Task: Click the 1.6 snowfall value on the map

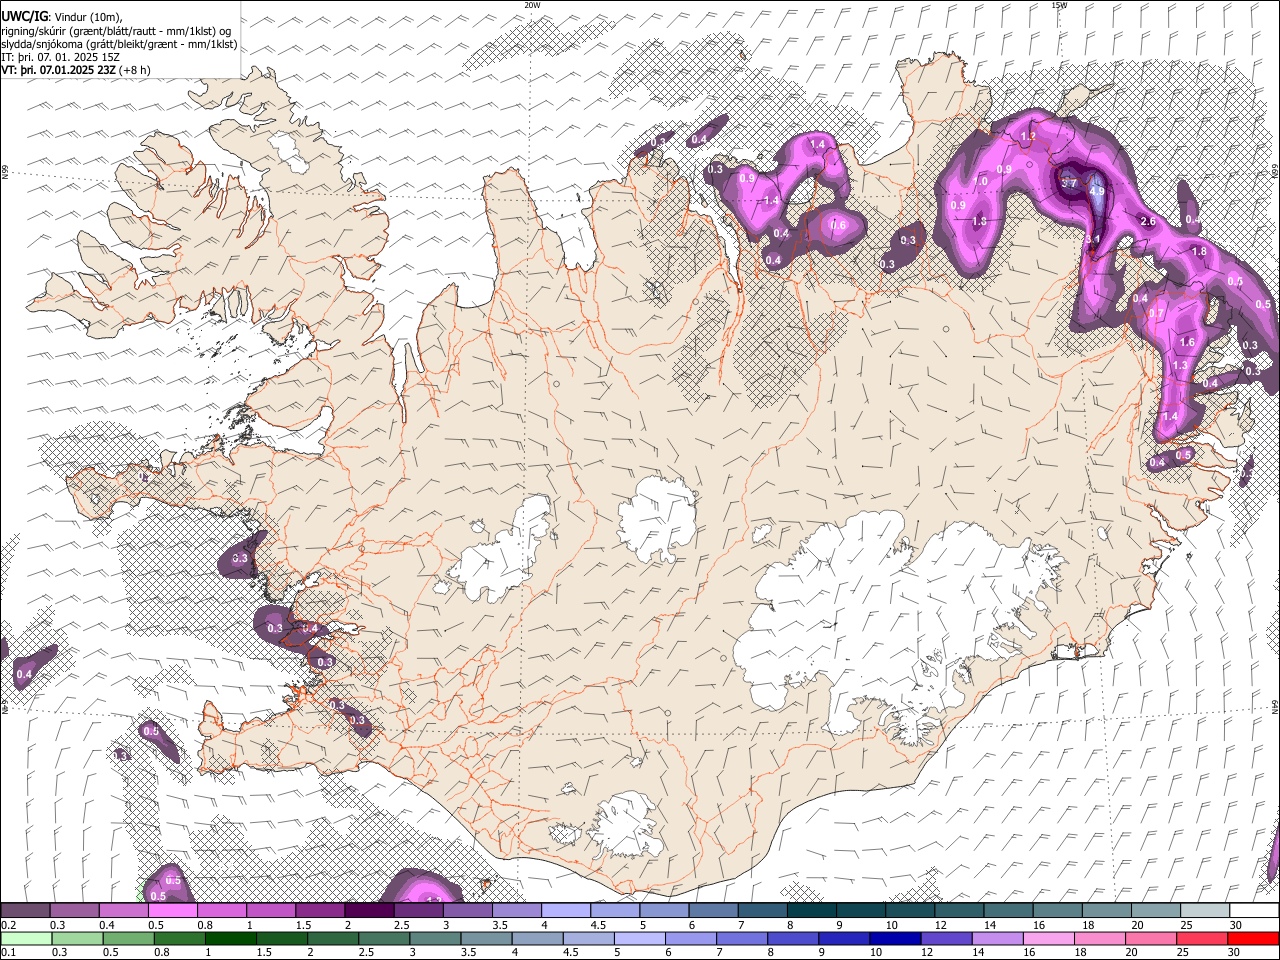Action: coord(1187,342)
